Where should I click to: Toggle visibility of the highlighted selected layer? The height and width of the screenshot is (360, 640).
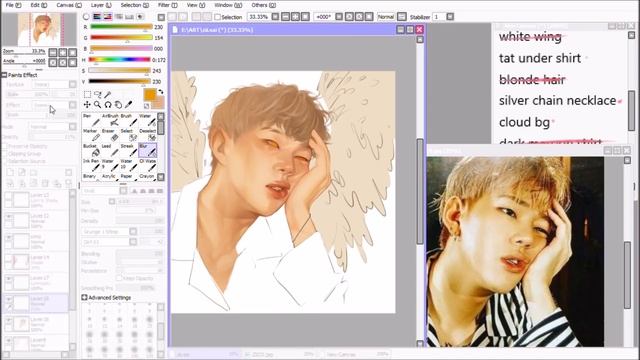click(x=8, y=300)
